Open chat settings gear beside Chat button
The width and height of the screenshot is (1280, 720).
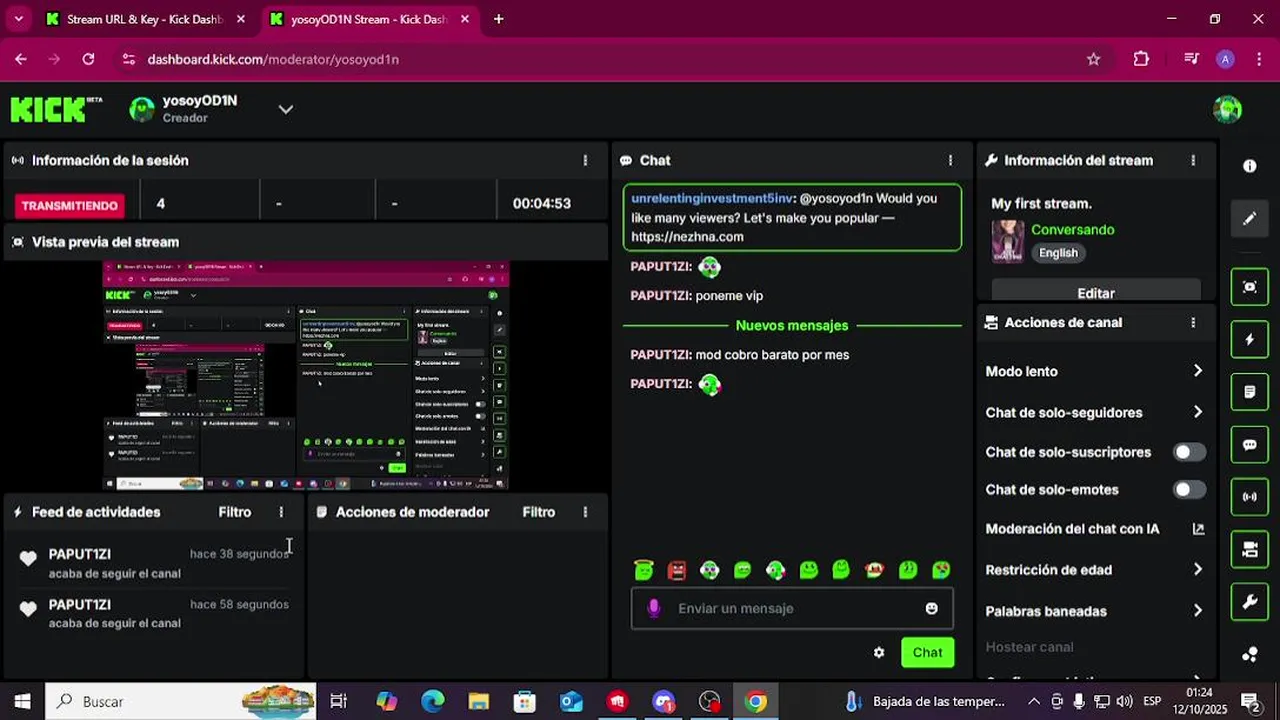click(x=878, y=653)
